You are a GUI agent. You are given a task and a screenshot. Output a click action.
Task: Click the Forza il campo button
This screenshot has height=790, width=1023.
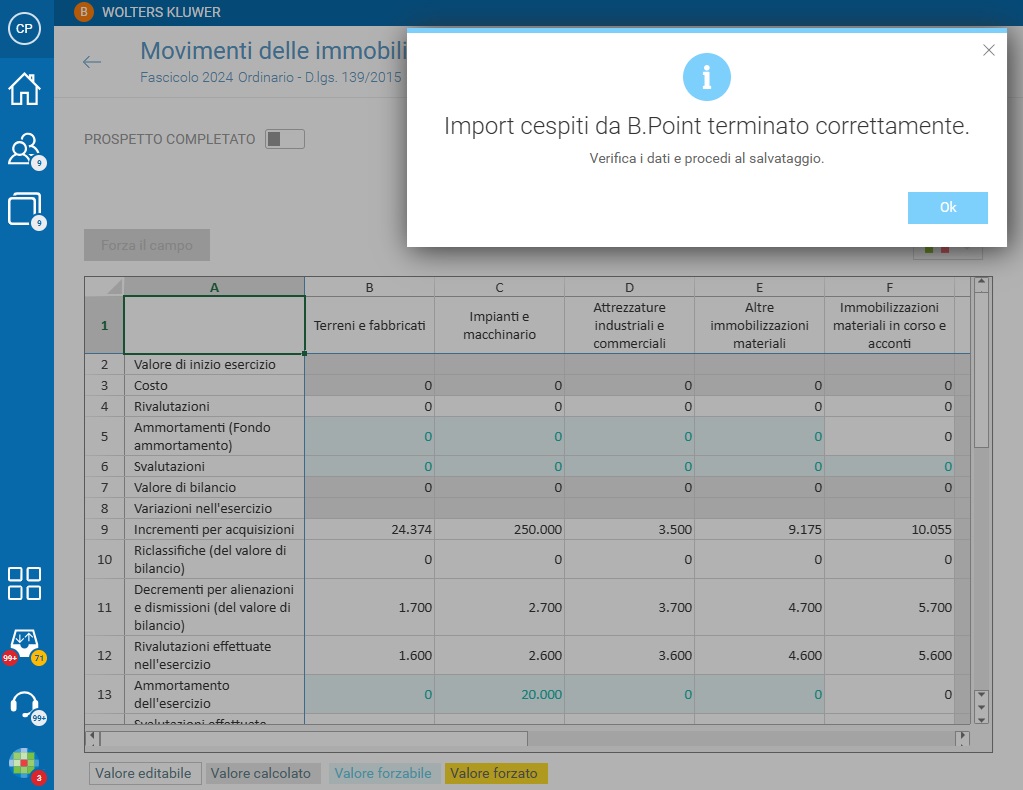click(147, 245)
